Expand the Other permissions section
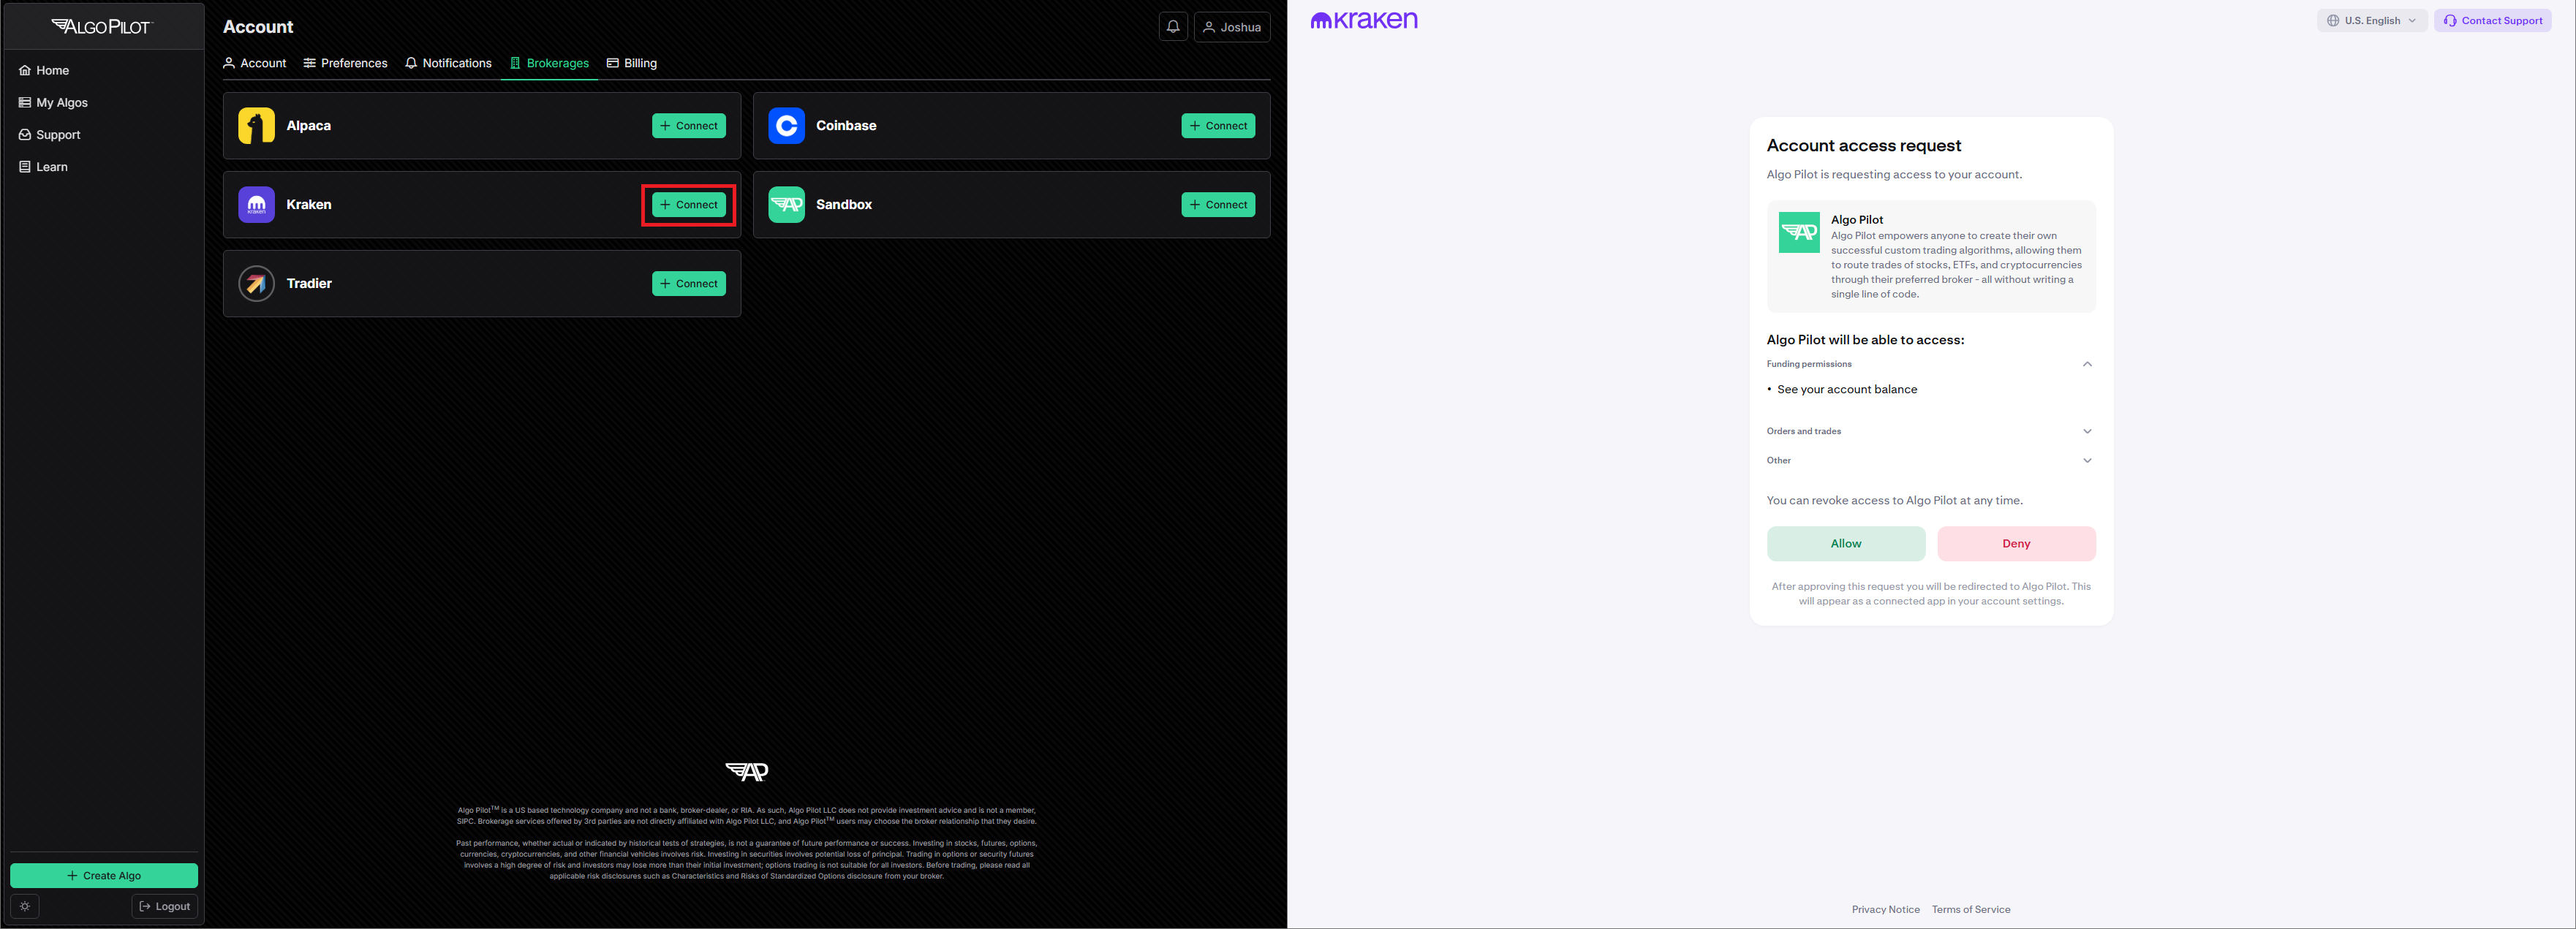The width and height of the screenshot is (2576, 929). pos(2086,461)
